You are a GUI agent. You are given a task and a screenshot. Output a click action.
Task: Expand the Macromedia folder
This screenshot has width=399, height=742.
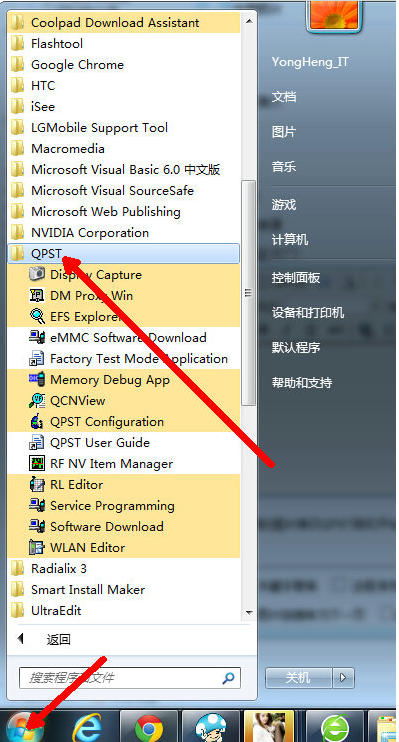click(x=124, y=149)
